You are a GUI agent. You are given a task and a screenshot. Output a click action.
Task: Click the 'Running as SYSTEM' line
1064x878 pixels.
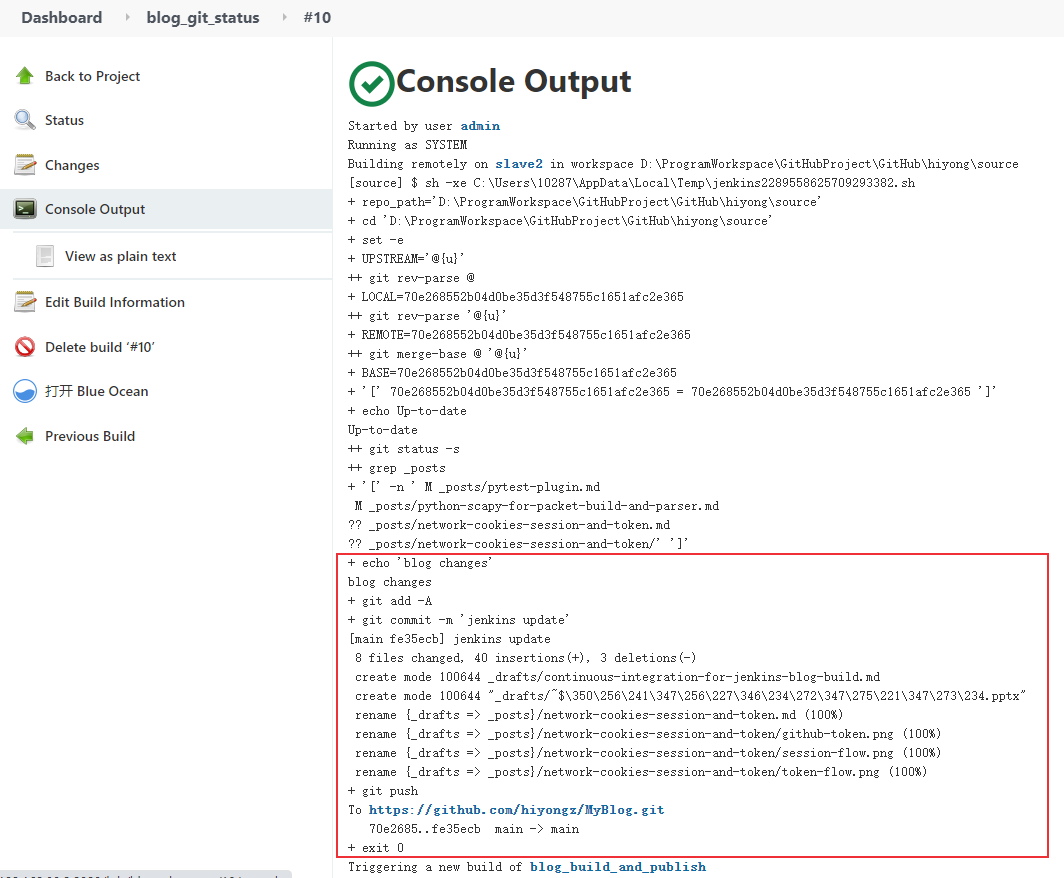[x=407, y=145]
